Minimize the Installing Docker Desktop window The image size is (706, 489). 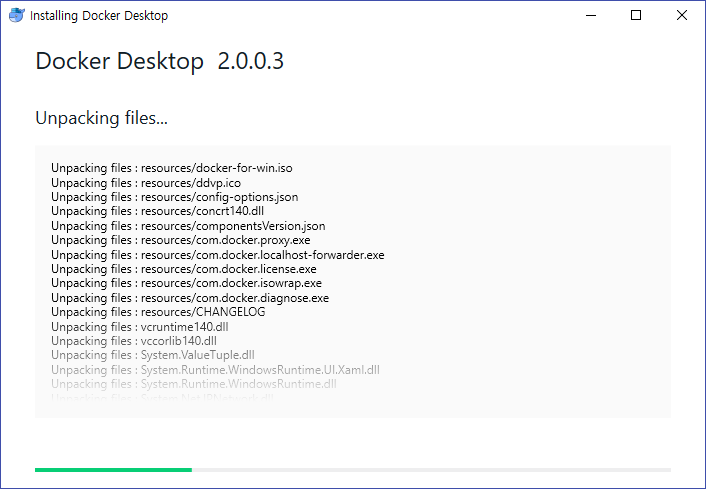[x=591, y=15]
